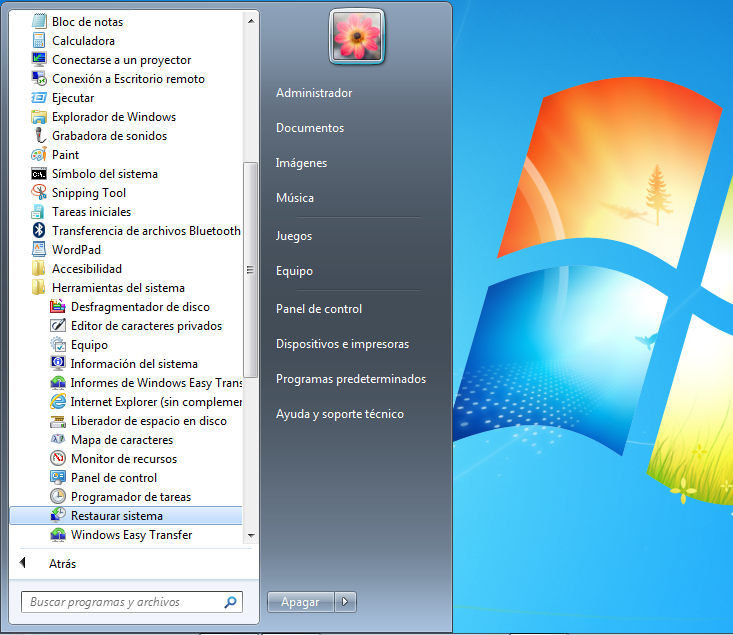Open the Administrador folder link

[x=314, y=93]
